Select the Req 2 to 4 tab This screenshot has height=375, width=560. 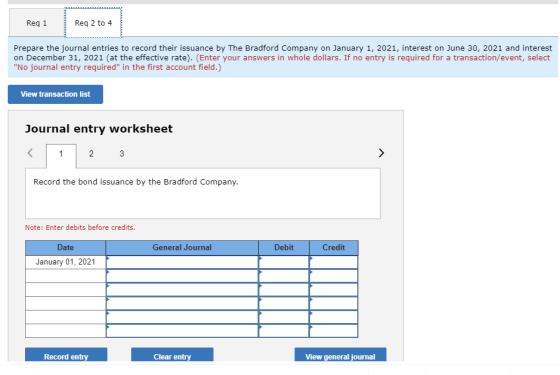pyautogui.click(x=93, y=23)
